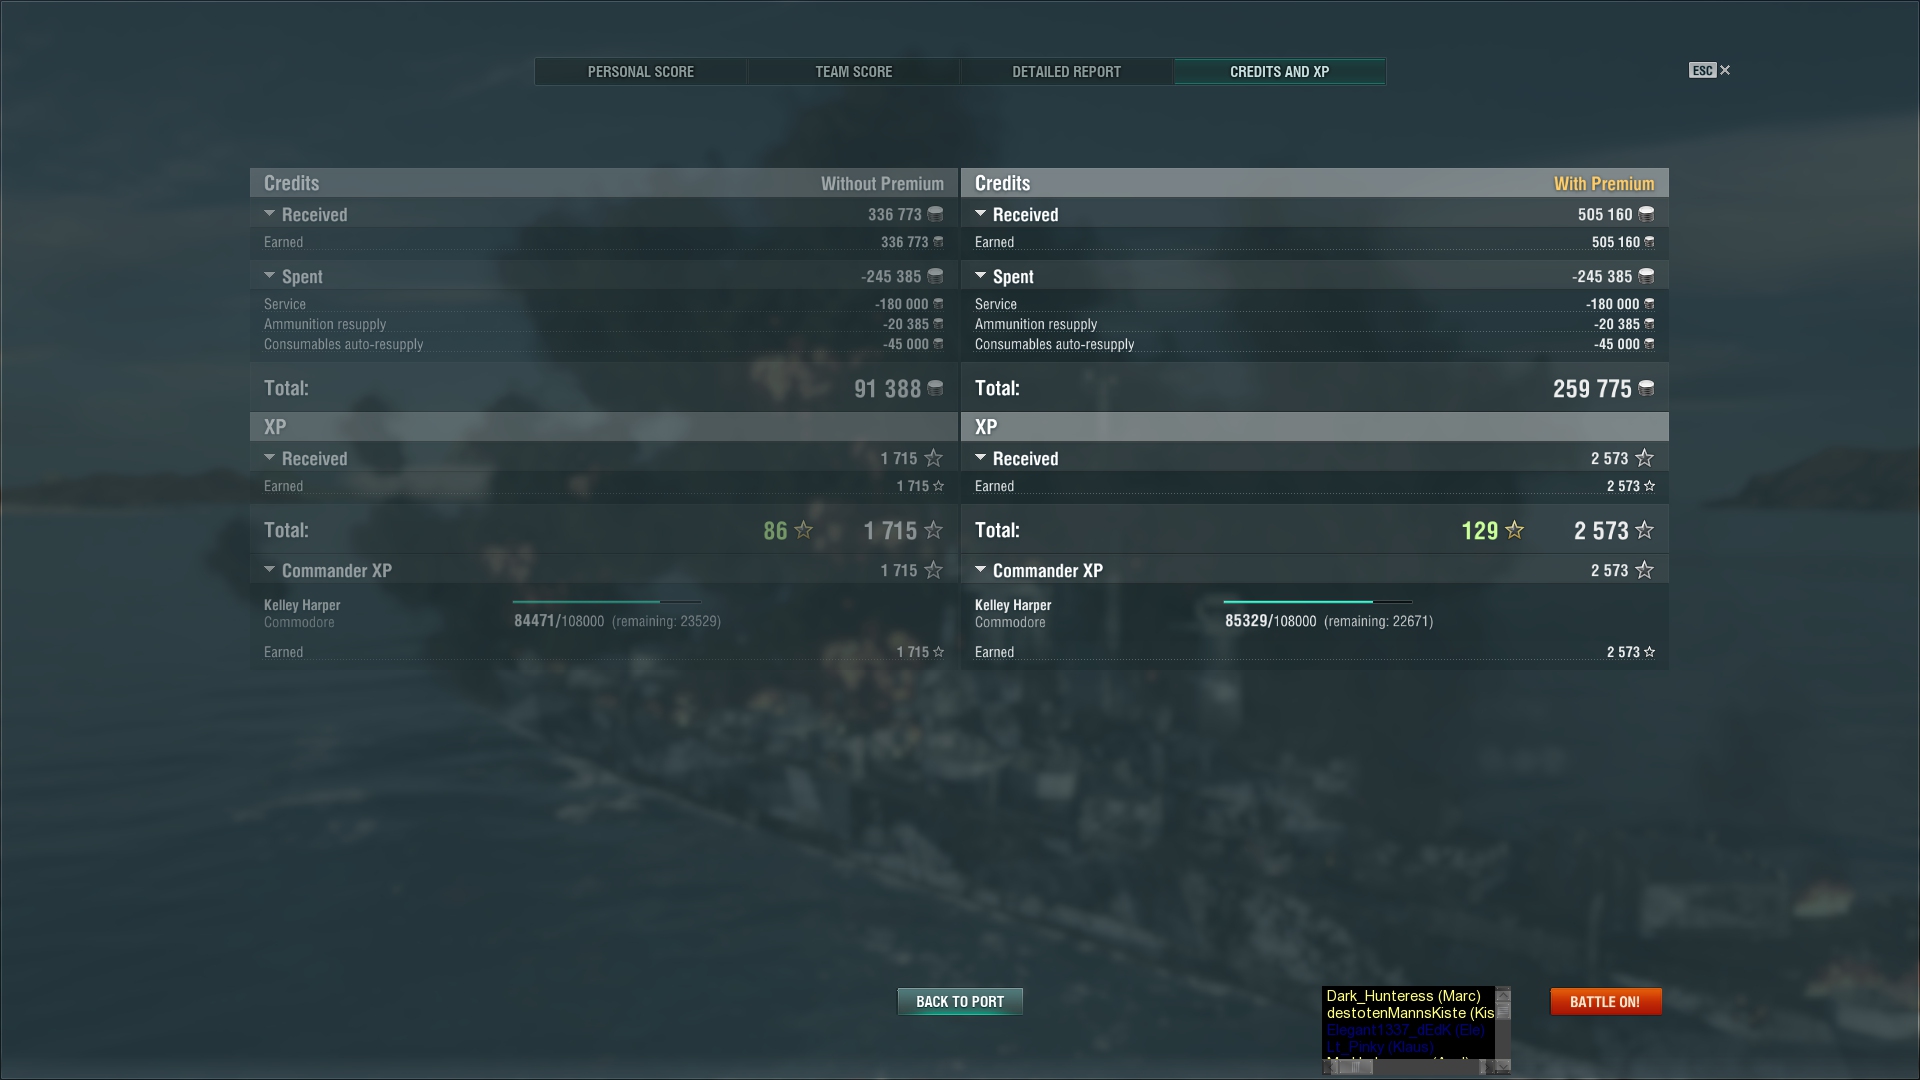Click XP star beside 2 573 total

1645,530
